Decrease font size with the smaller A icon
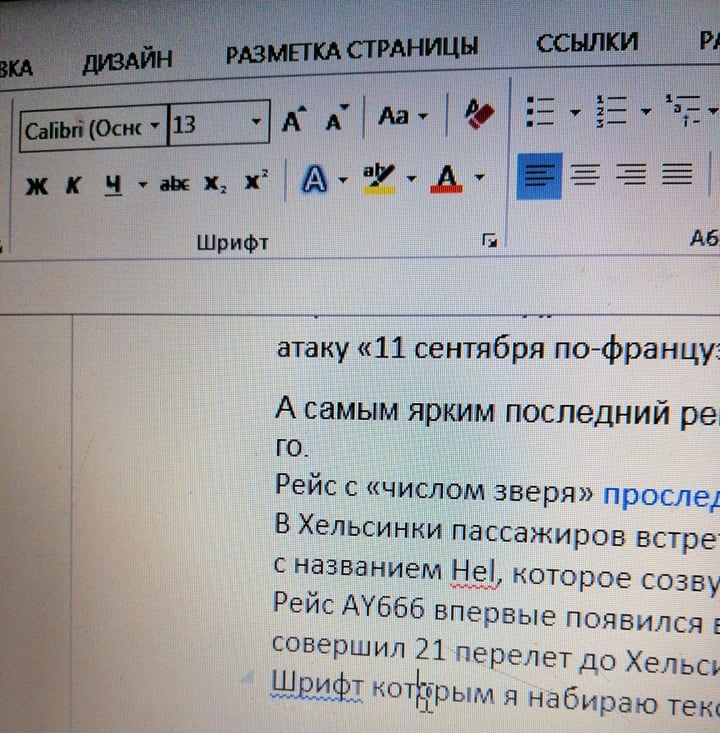This screenshot has width=722, height=733. (337, 121)
